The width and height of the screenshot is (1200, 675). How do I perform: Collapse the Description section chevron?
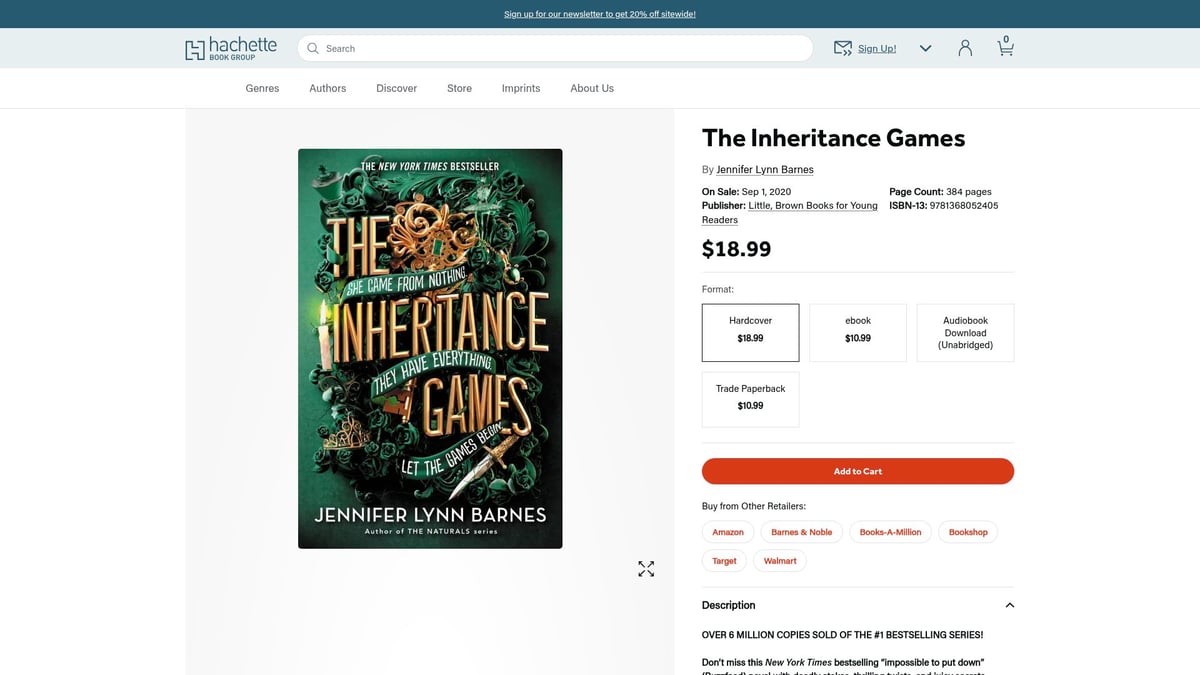1009,605
